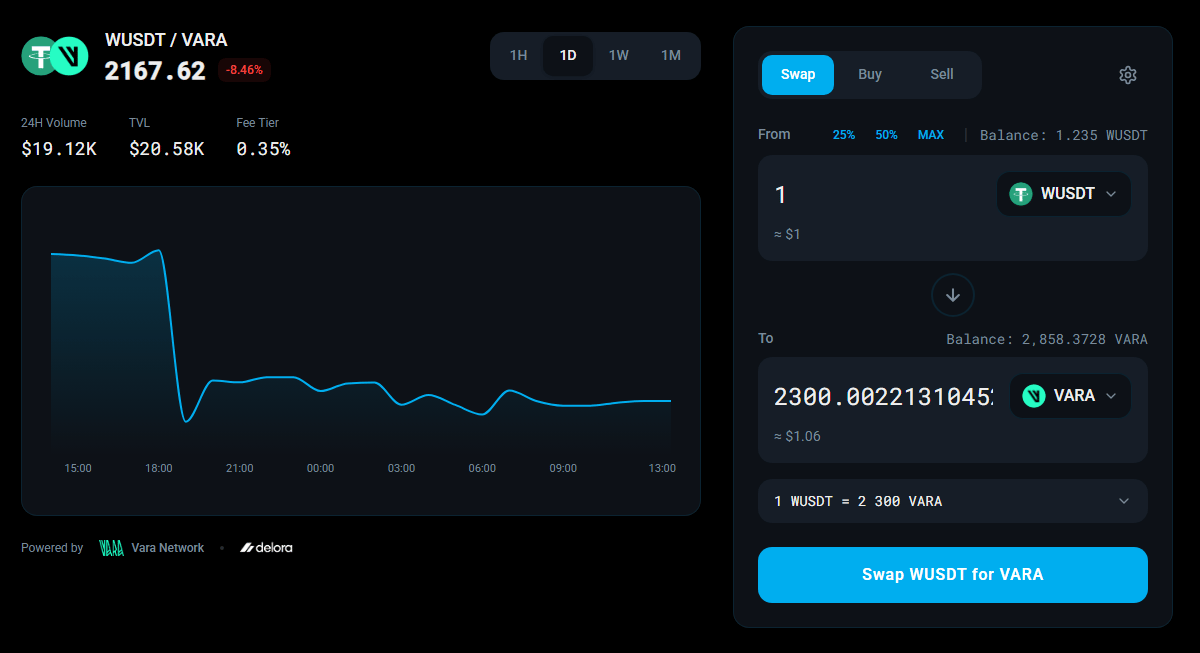Use MAX balance for From amount
The height and width of the screenshot is (653, 1200).
[x=931, y=135]
